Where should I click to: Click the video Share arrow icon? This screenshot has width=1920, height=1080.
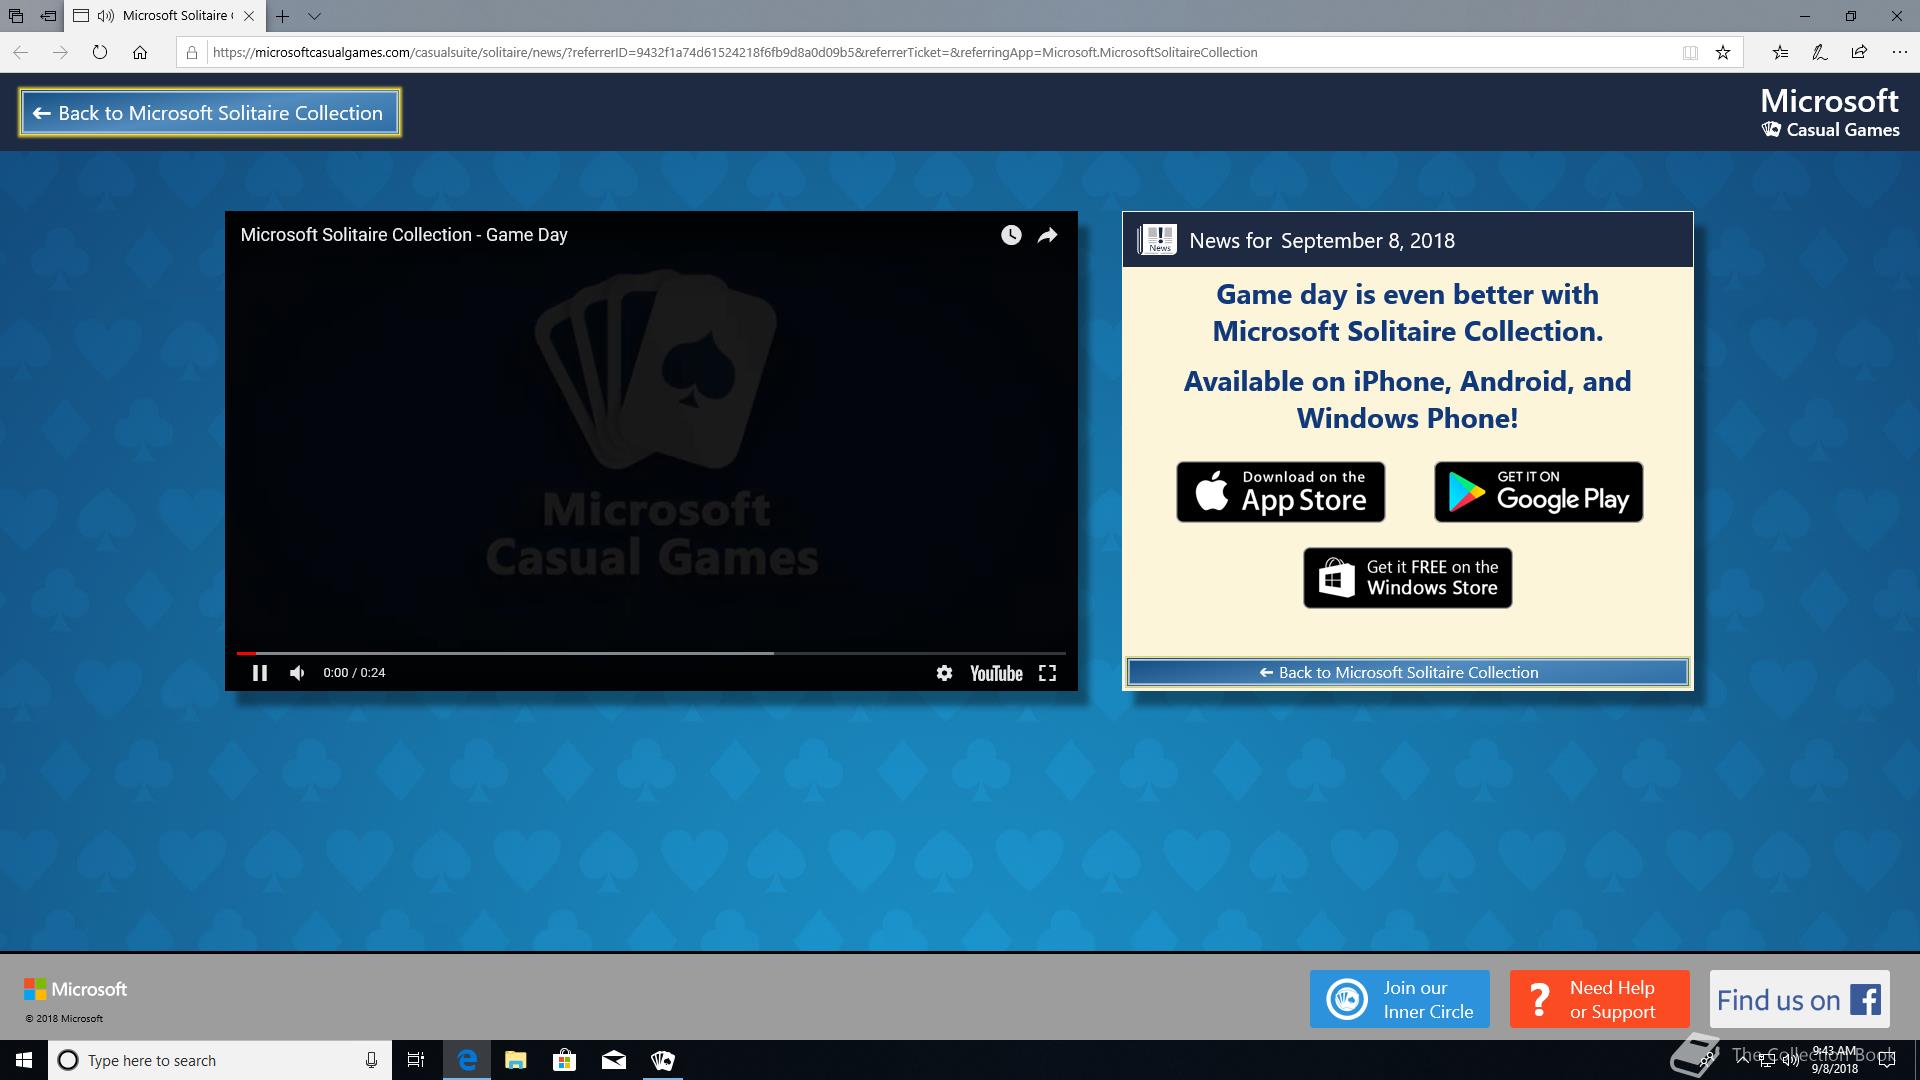click(1047, 235)
